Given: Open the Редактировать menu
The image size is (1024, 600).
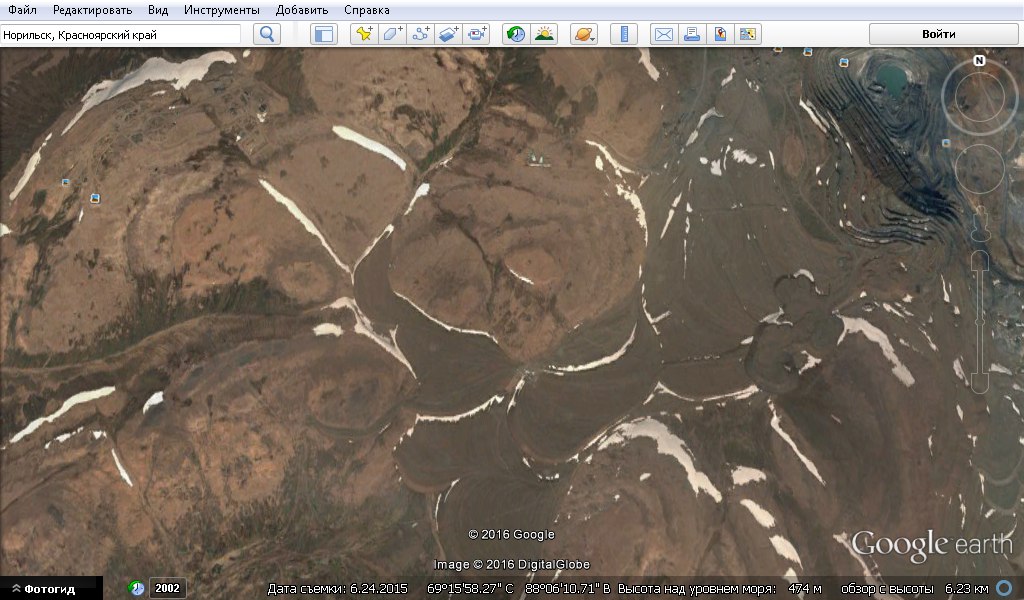Looking at the screenshot, I should click(92, 10).
